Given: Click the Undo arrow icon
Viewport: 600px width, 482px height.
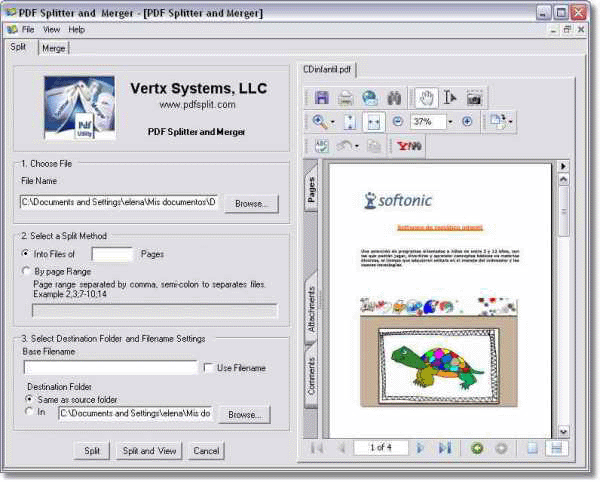Looking at the screenshot, I should point(344,146).
